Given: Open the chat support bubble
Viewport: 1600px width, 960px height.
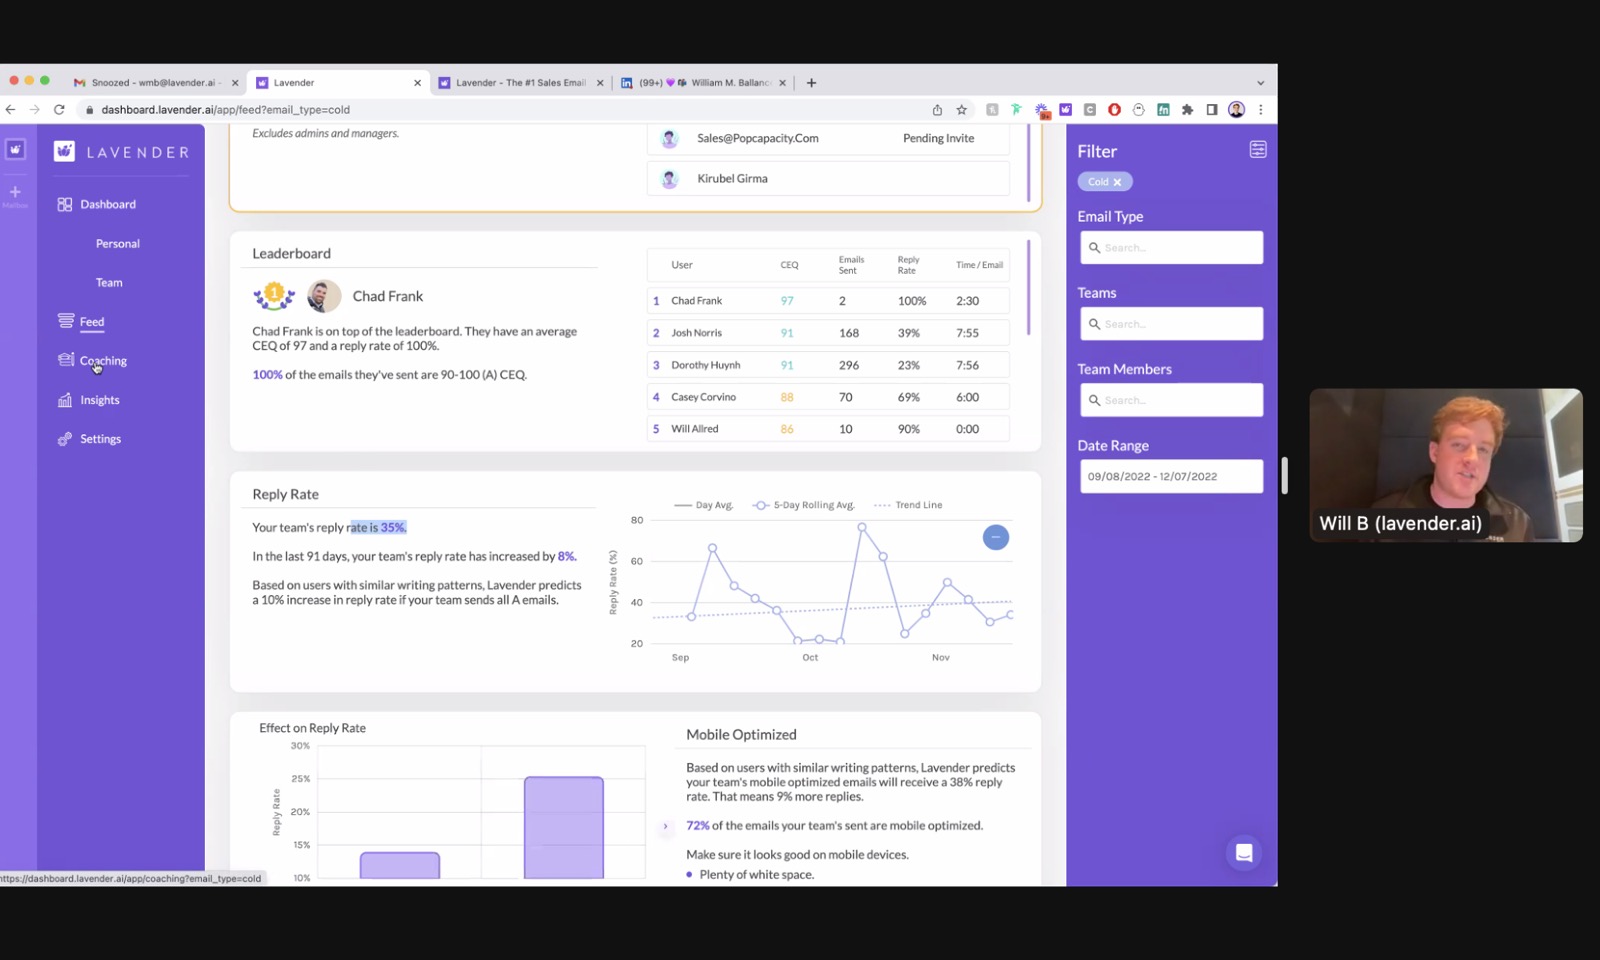Looking at the screenshot, I should (x=1244, y=853).
